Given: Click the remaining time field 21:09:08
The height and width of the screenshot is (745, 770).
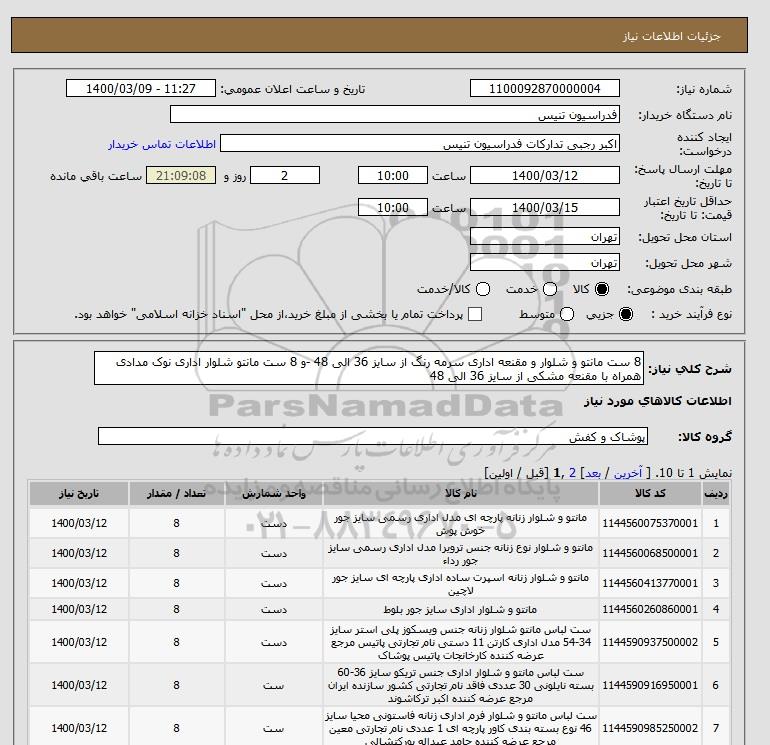Looking at the screenshot, I should point(181,175).
